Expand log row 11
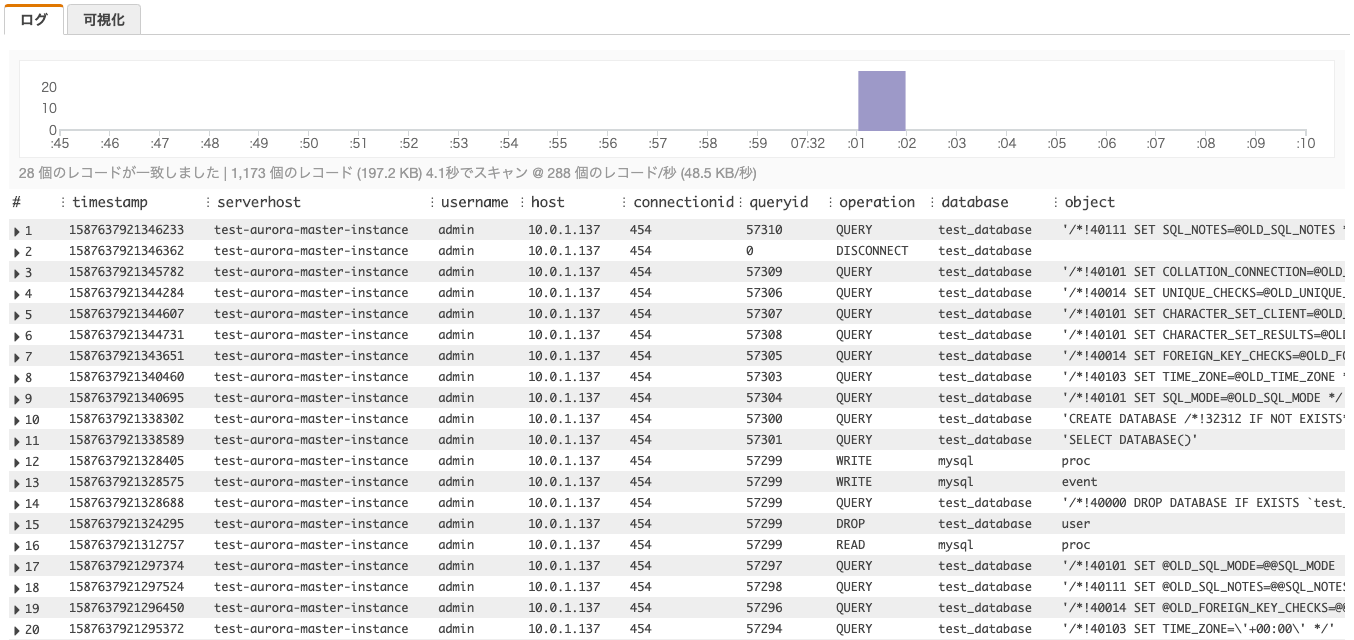 tap(17, 440)
